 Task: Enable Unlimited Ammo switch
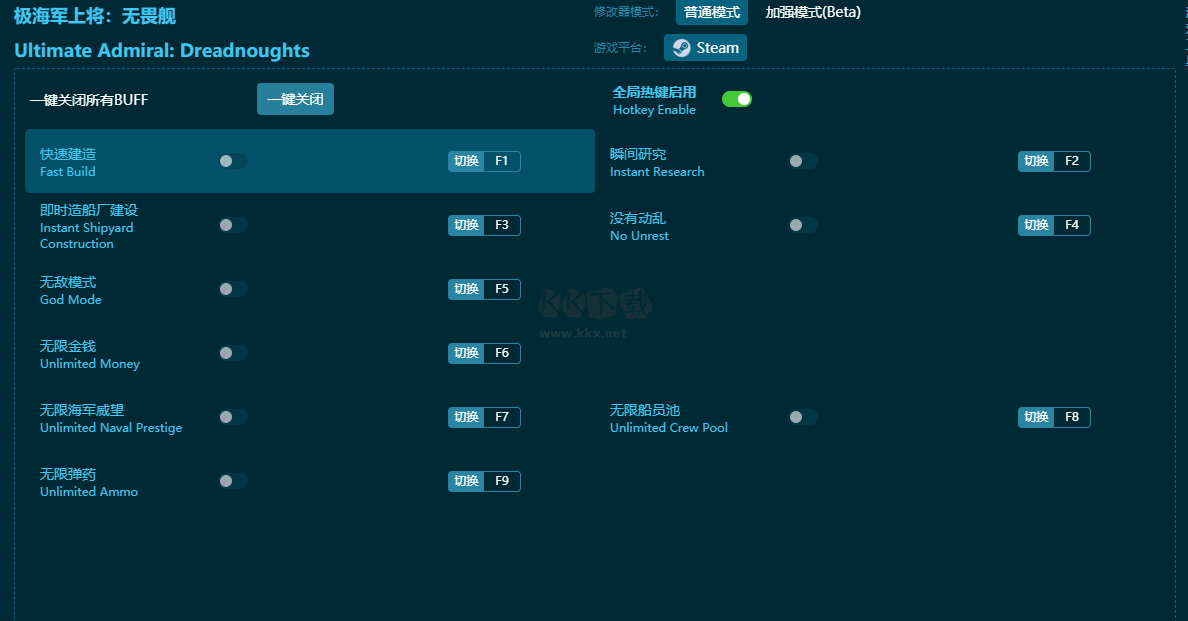[233, 481]
